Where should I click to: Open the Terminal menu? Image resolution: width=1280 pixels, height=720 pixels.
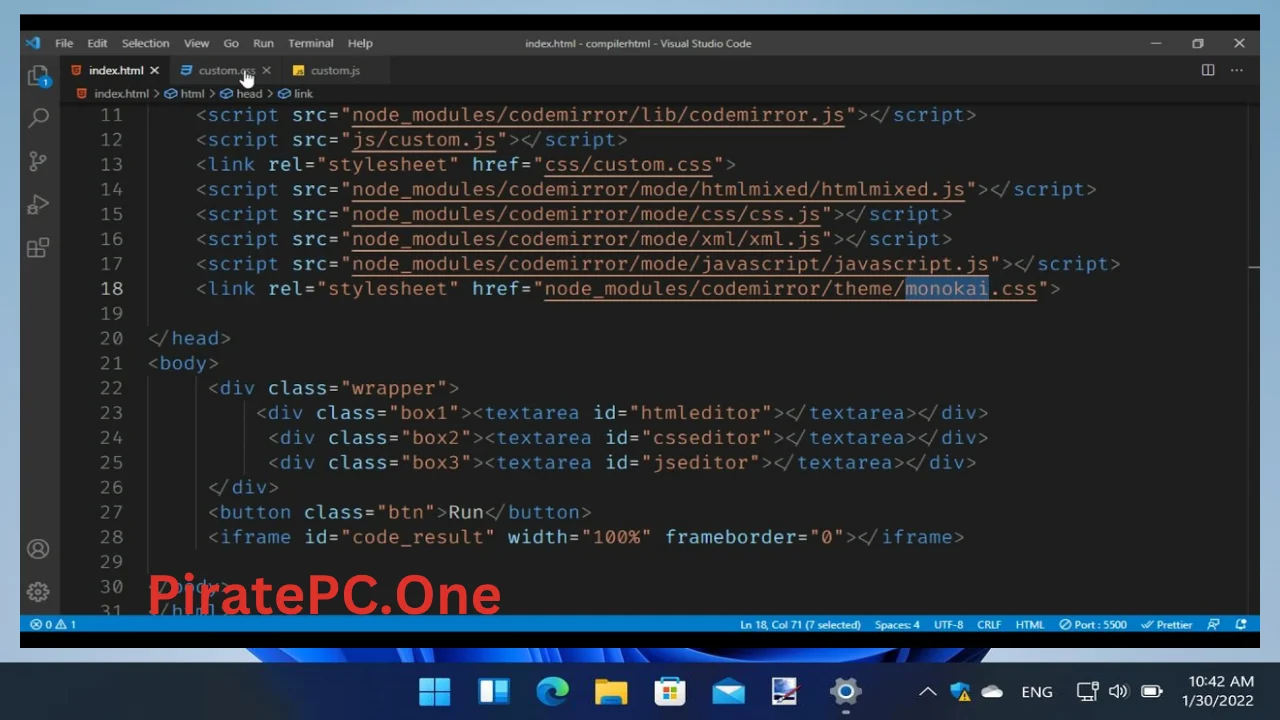[311, 43]
